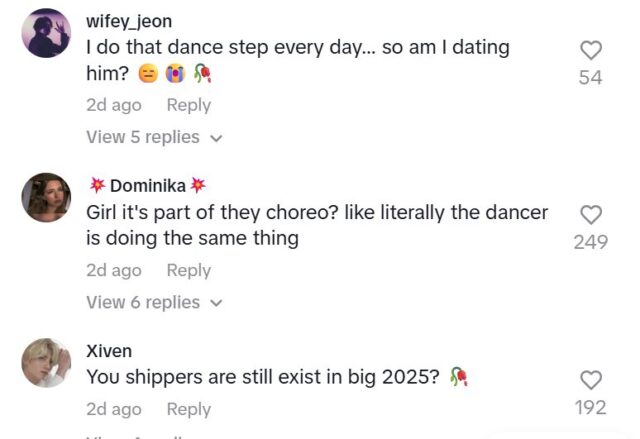
Task: Like Dominika's comment with the heart
Action: click(x=591, y=214)
